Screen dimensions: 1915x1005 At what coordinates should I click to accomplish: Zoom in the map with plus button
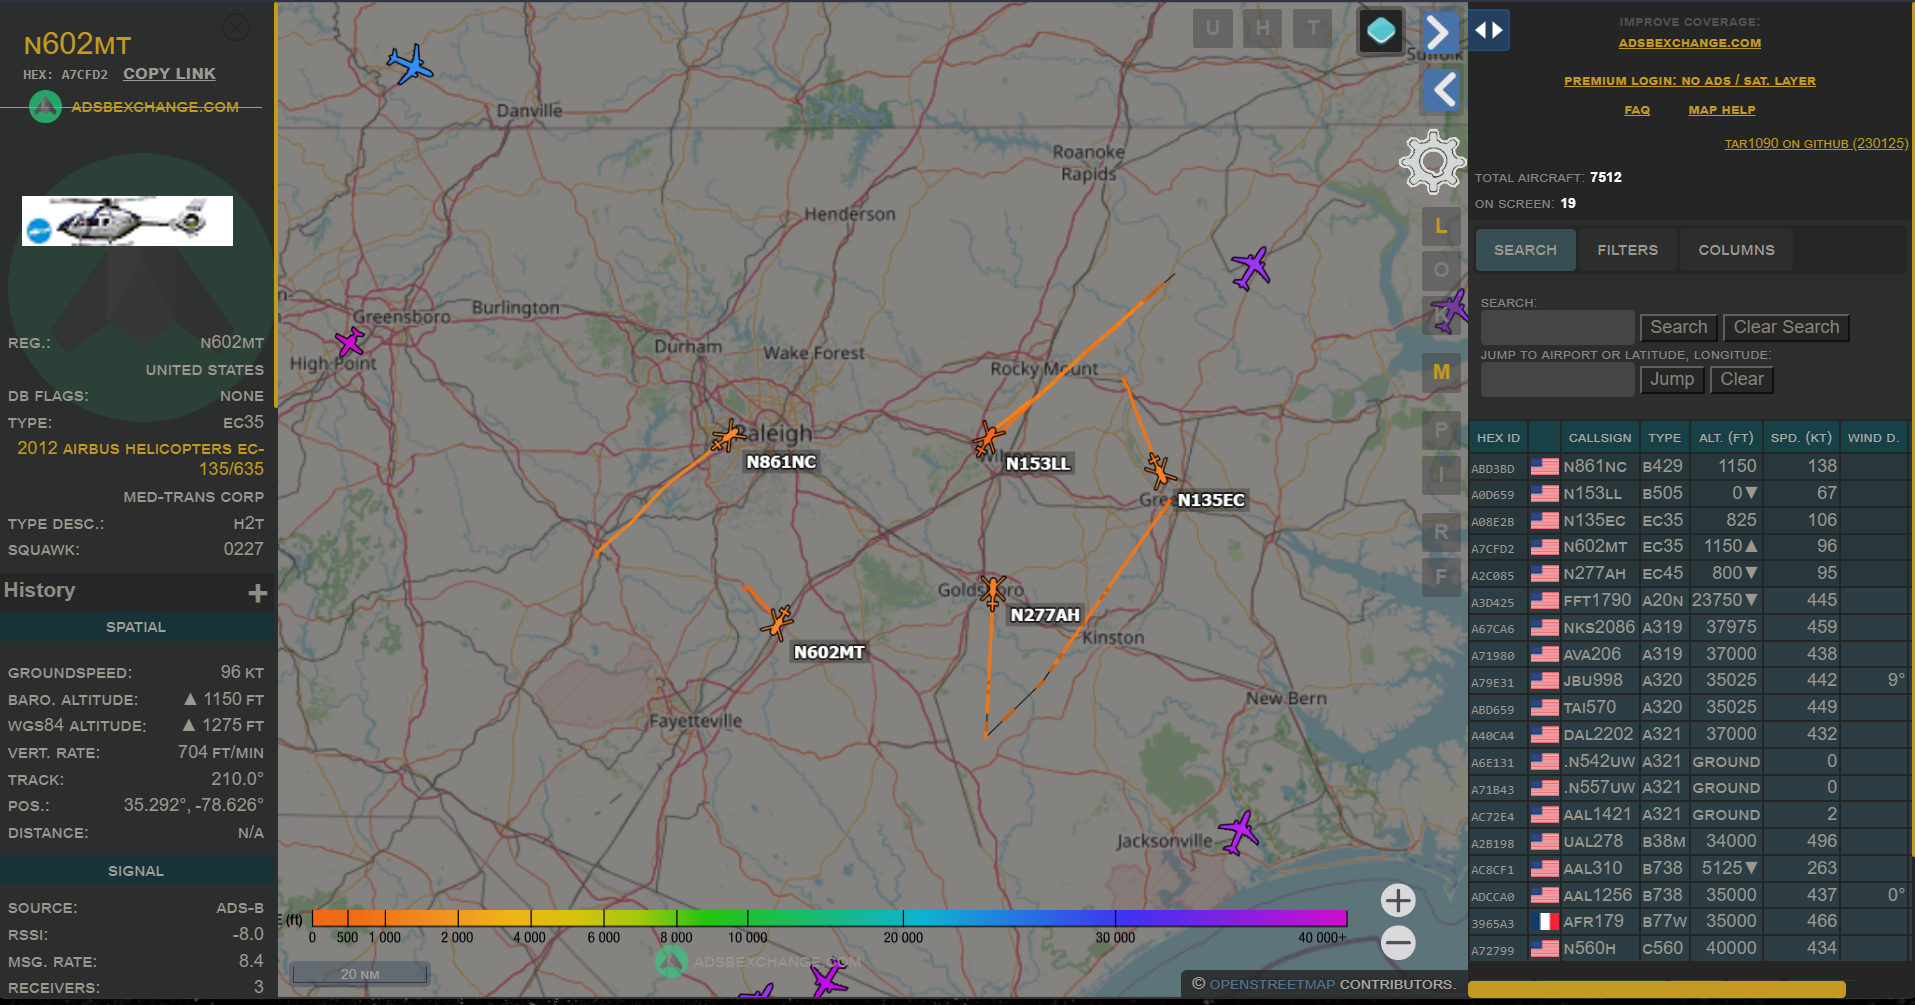pyautogui.click(x=1398, y=900)
